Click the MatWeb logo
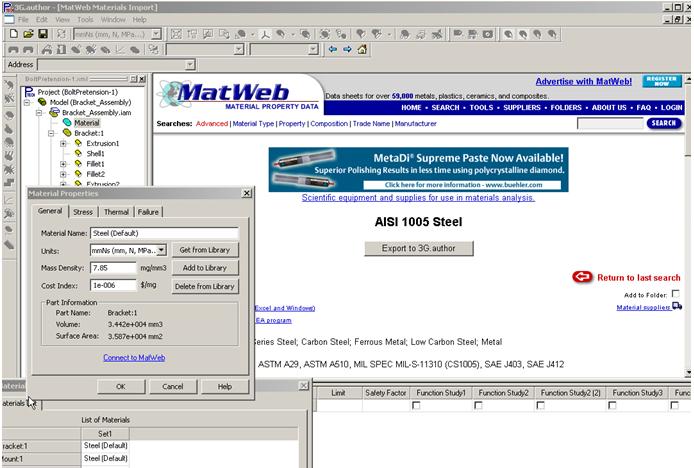The height and width of the screenshot is (468, 694). pos(238,94)
